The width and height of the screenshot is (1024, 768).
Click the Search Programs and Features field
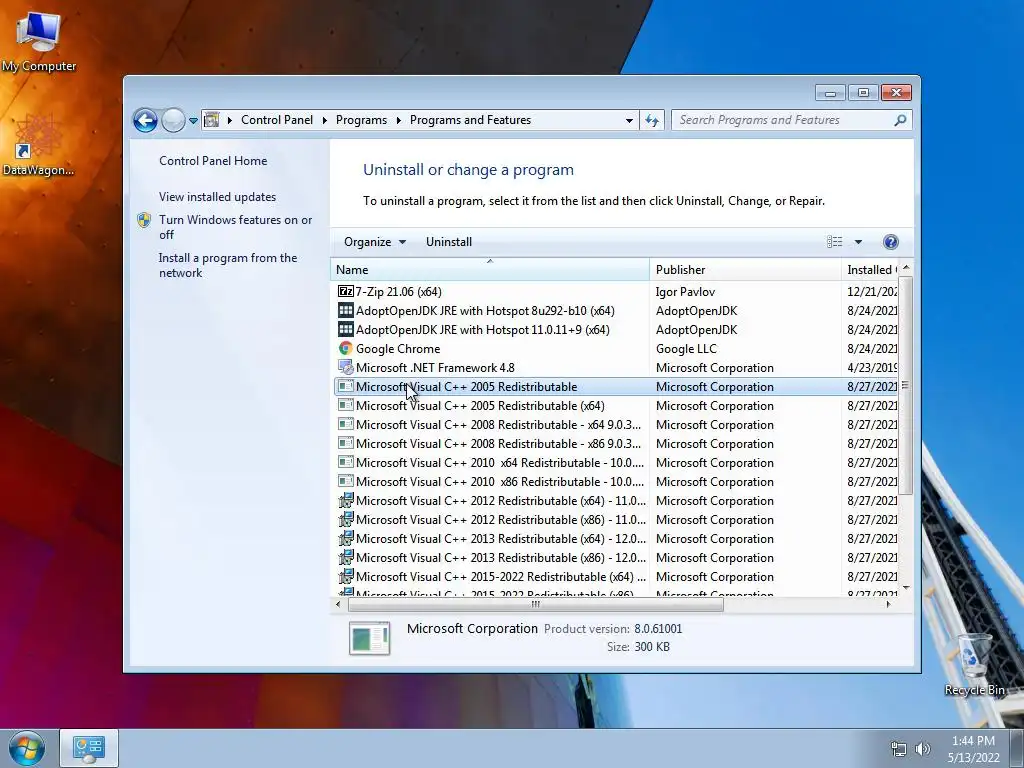[791, 120]
